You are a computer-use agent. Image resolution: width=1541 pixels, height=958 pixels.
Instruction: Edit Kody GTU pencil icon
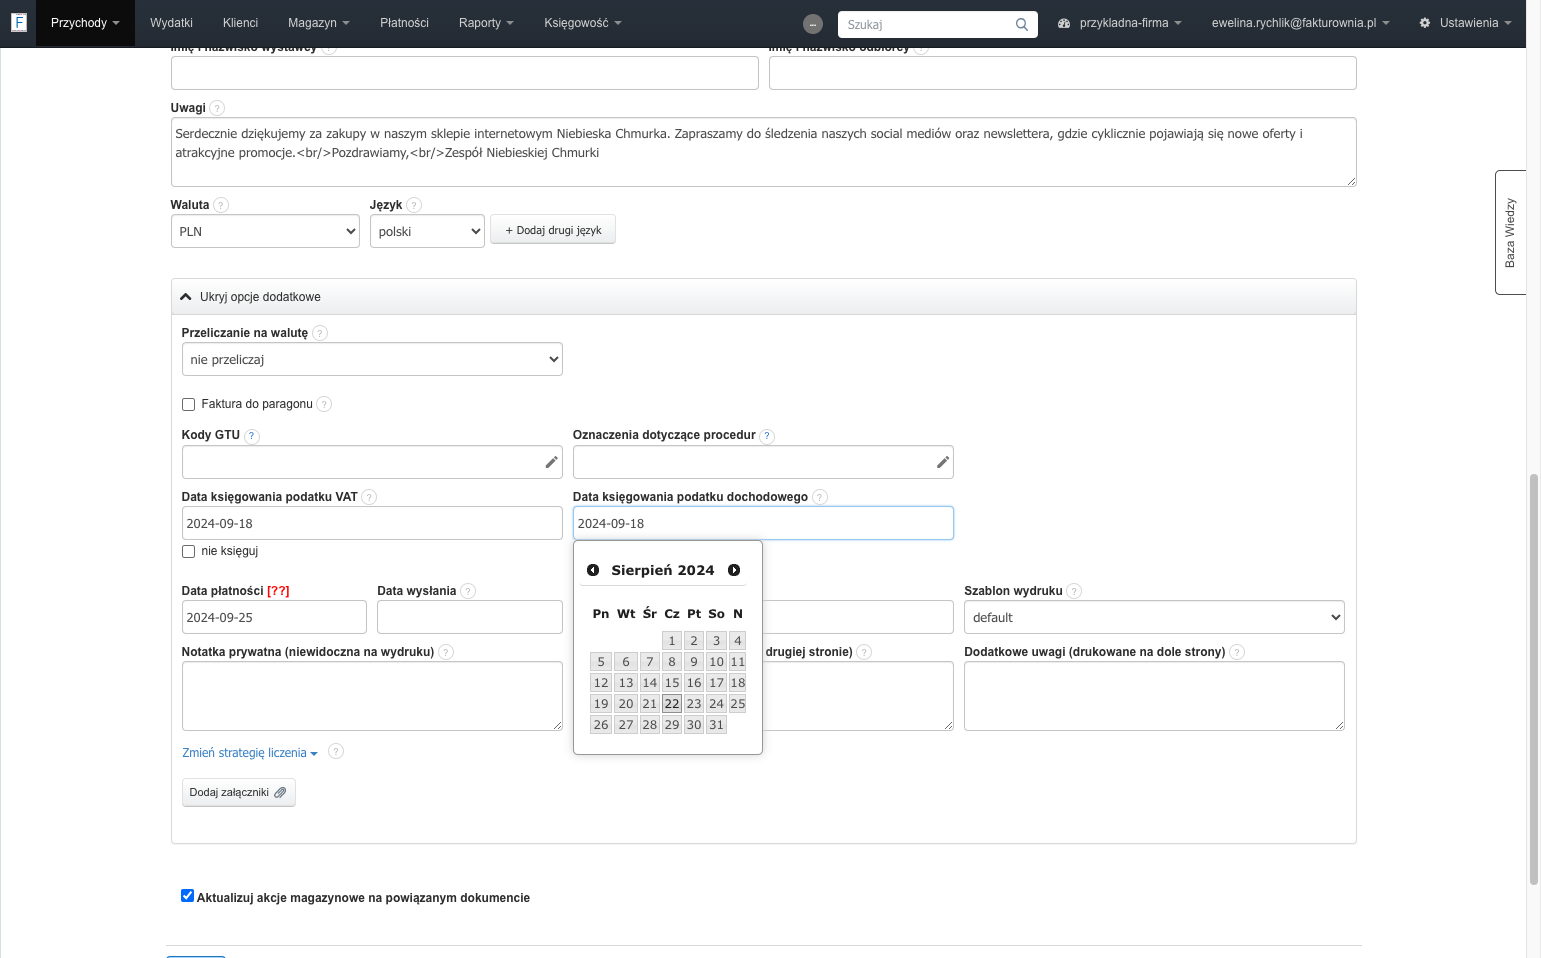pyautogui.click(x=551, y=462)
